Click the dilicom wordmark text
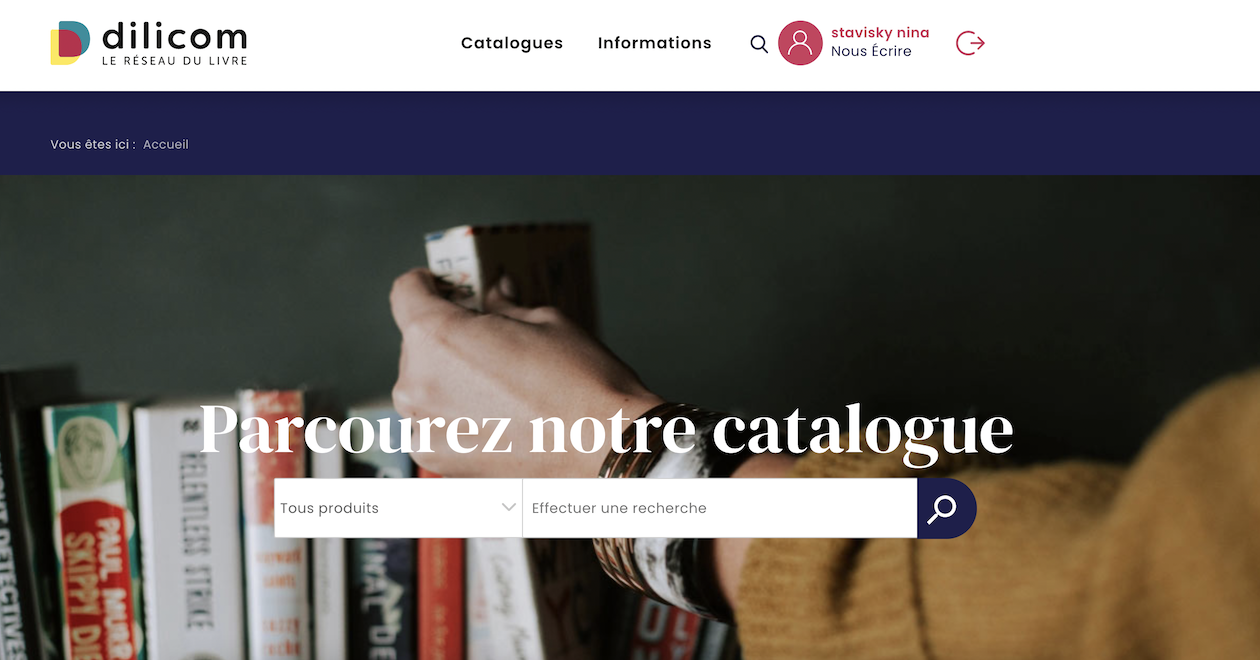 [174, 37]
